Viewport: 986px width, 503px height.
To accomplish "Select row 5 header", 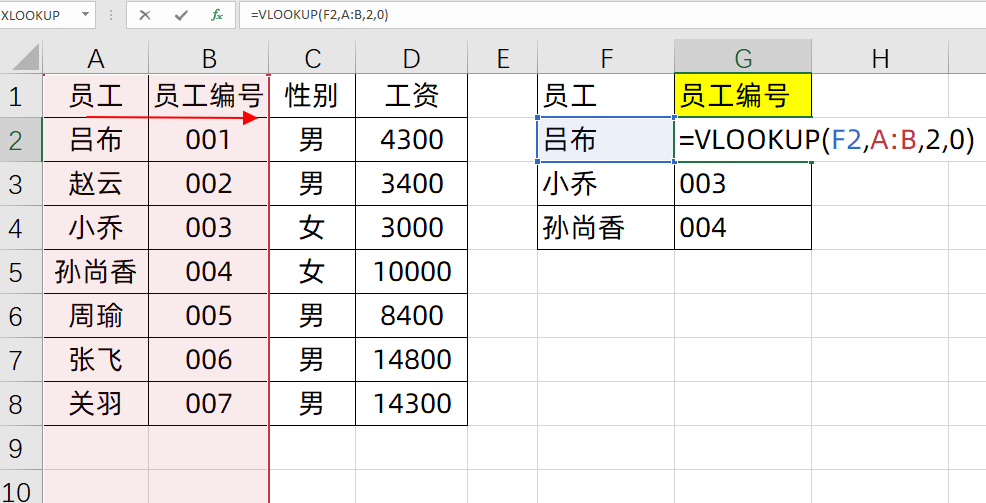I will [20, 272].
